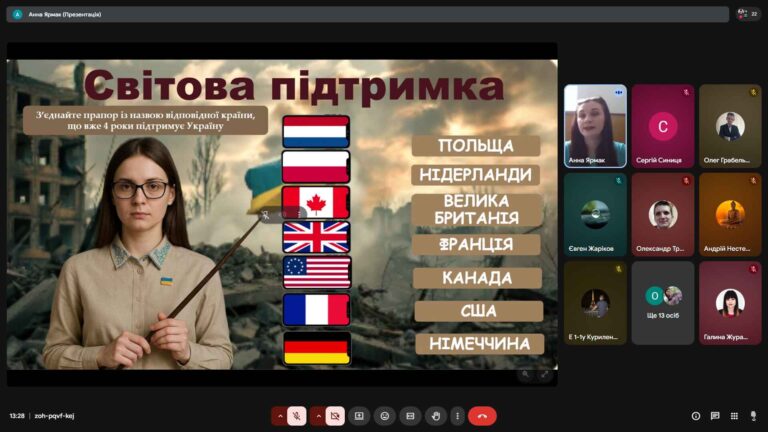
Task: Click the ФРАНЦІЯ label on slide
Action: tap(476, 244)
